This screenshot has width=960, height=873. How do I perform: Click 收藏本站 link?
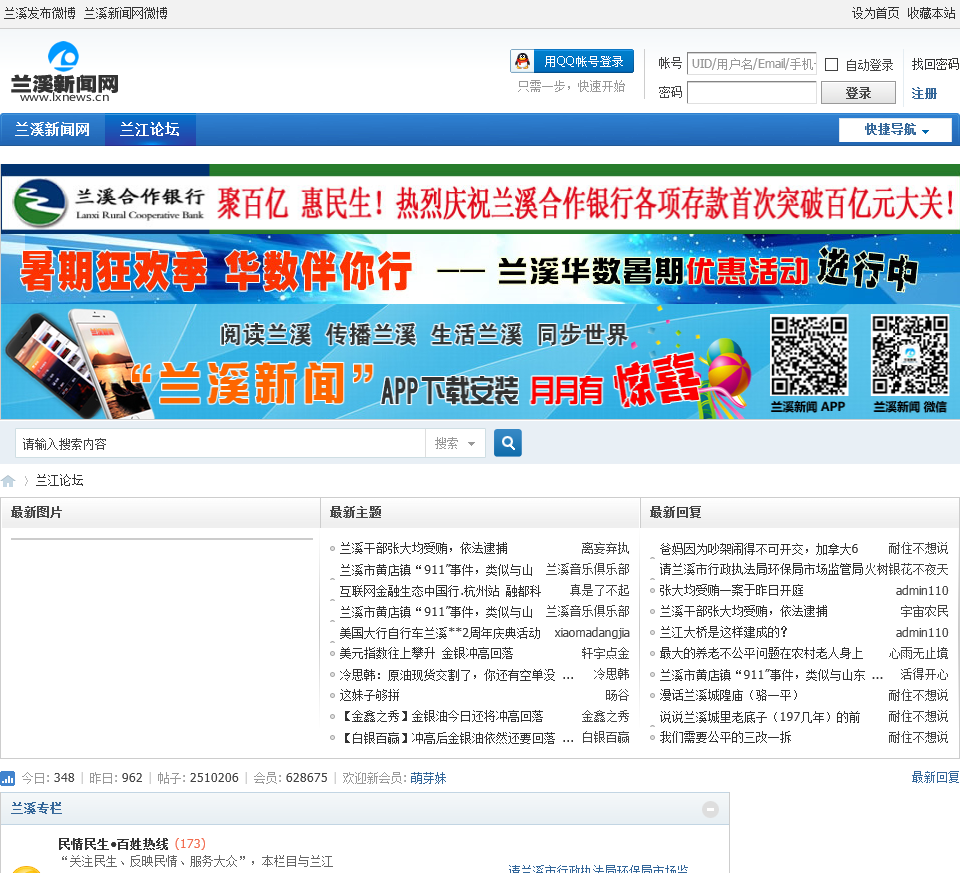point(931,13)
